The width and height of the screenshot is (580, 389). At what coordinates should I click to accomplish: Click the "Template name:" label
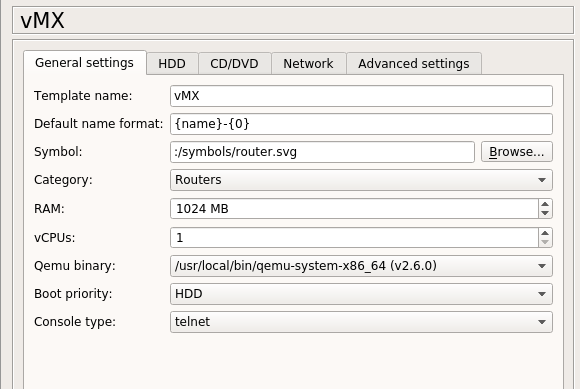[x=83, y=96]
